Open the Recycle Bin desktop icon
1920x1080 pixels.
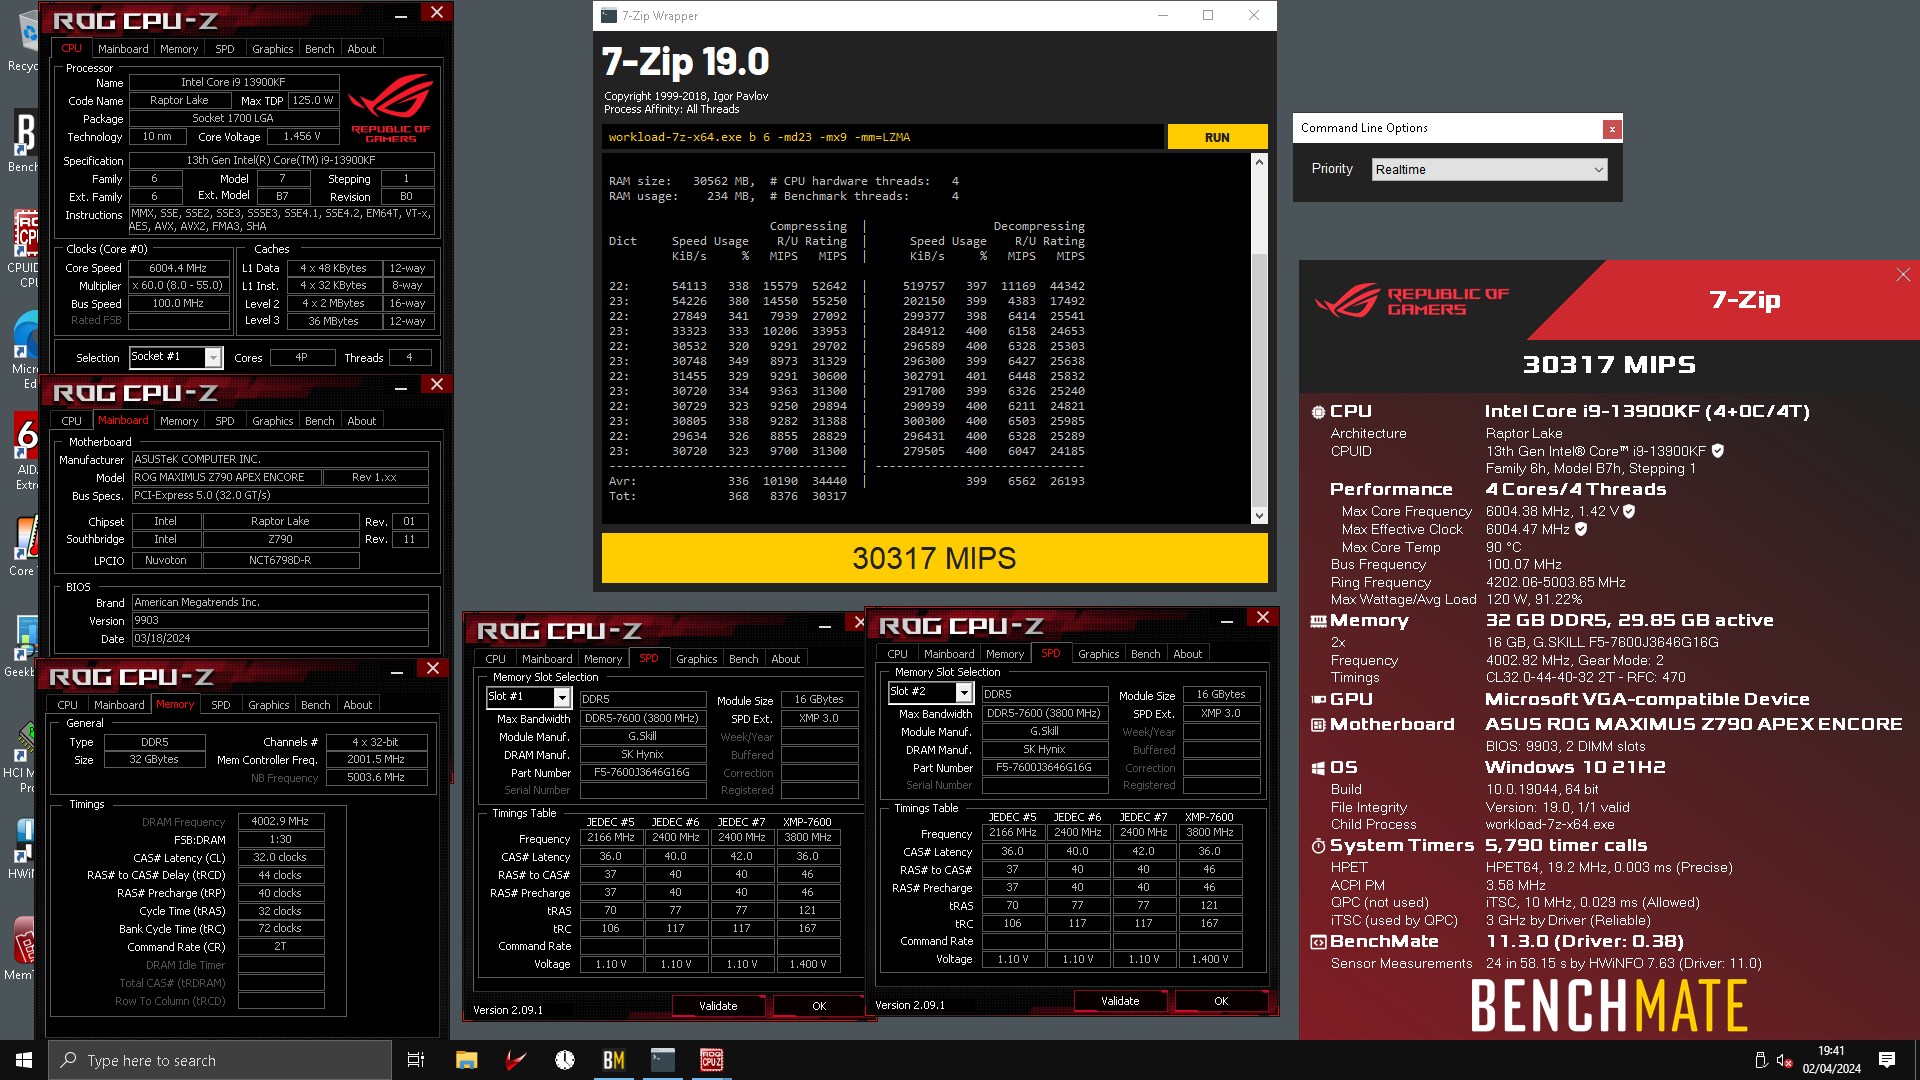point(28,40)
